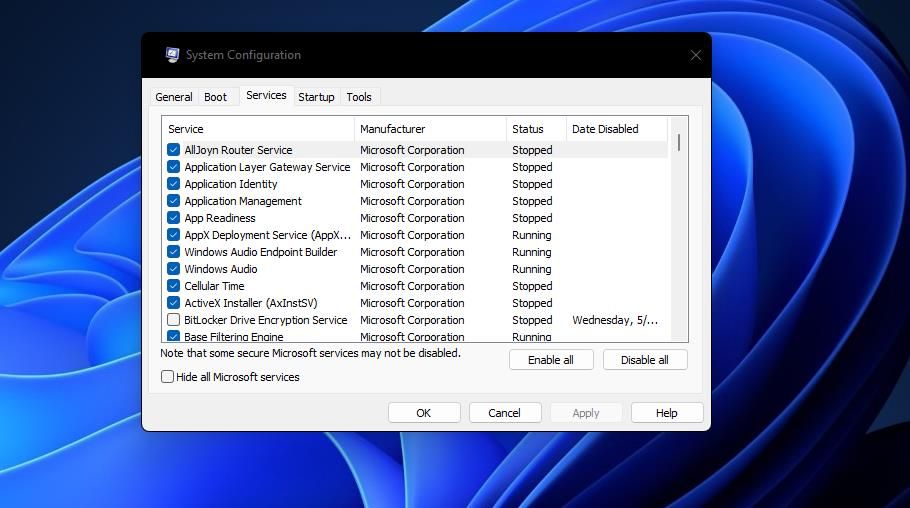Image resolution: width=910 pixels, height=508 pixels.
Task: Close the System Configuration window
Action: click(x=695, y=55)
